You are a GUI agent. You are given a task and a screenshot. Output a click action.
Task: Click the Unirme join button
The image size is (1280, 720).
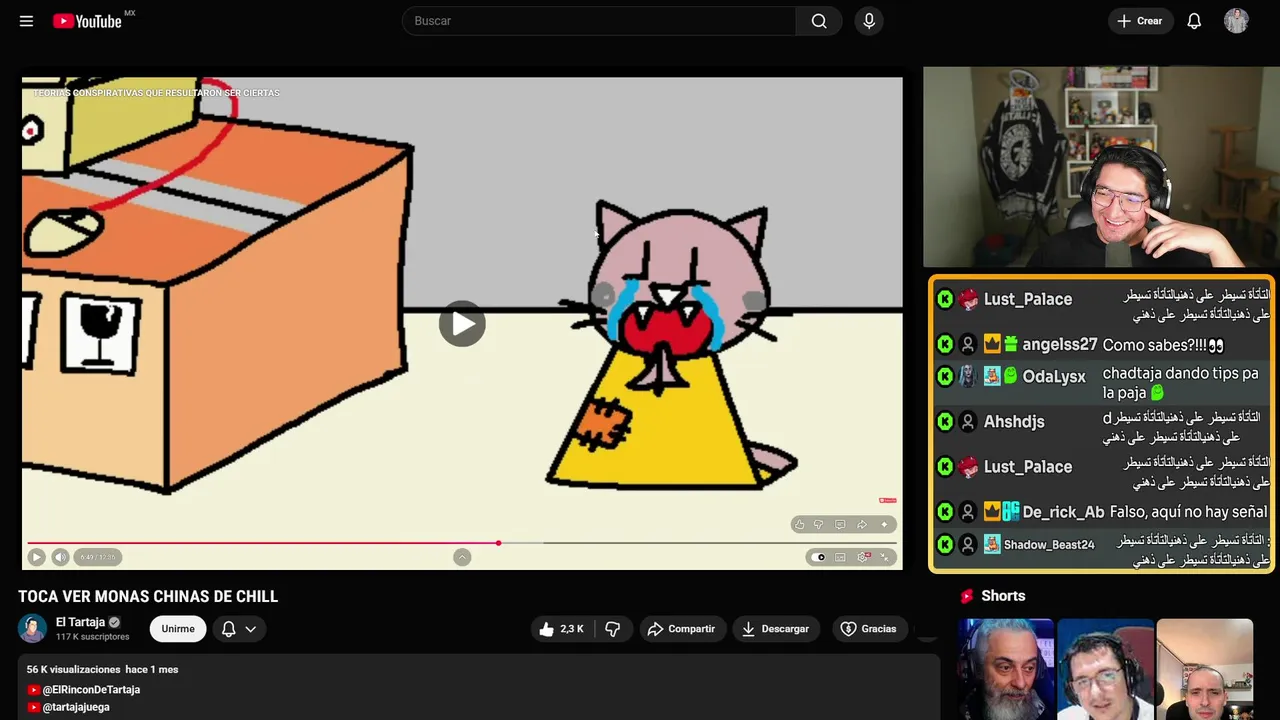pos(178,629)
